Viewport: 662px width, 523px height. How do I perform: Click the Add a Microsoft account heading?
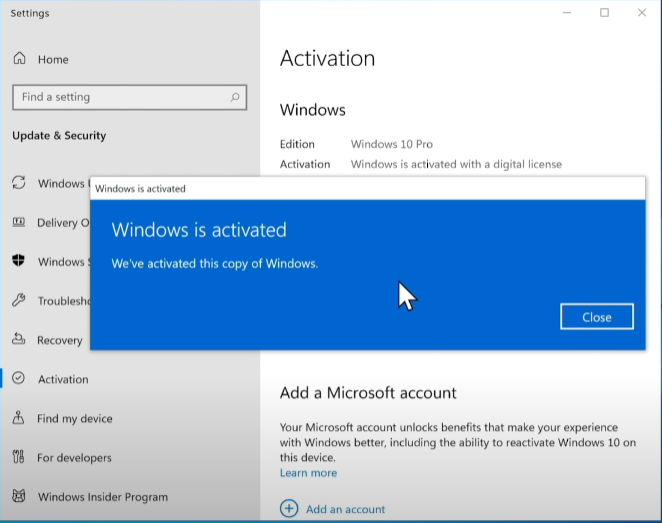tap(368, 393)
